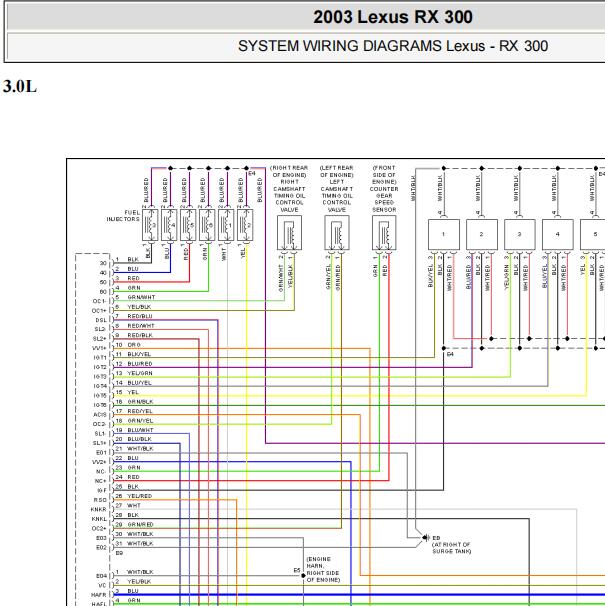Select the large component box numbered 3
The image size is (605, 606).
tap(520, 235)
